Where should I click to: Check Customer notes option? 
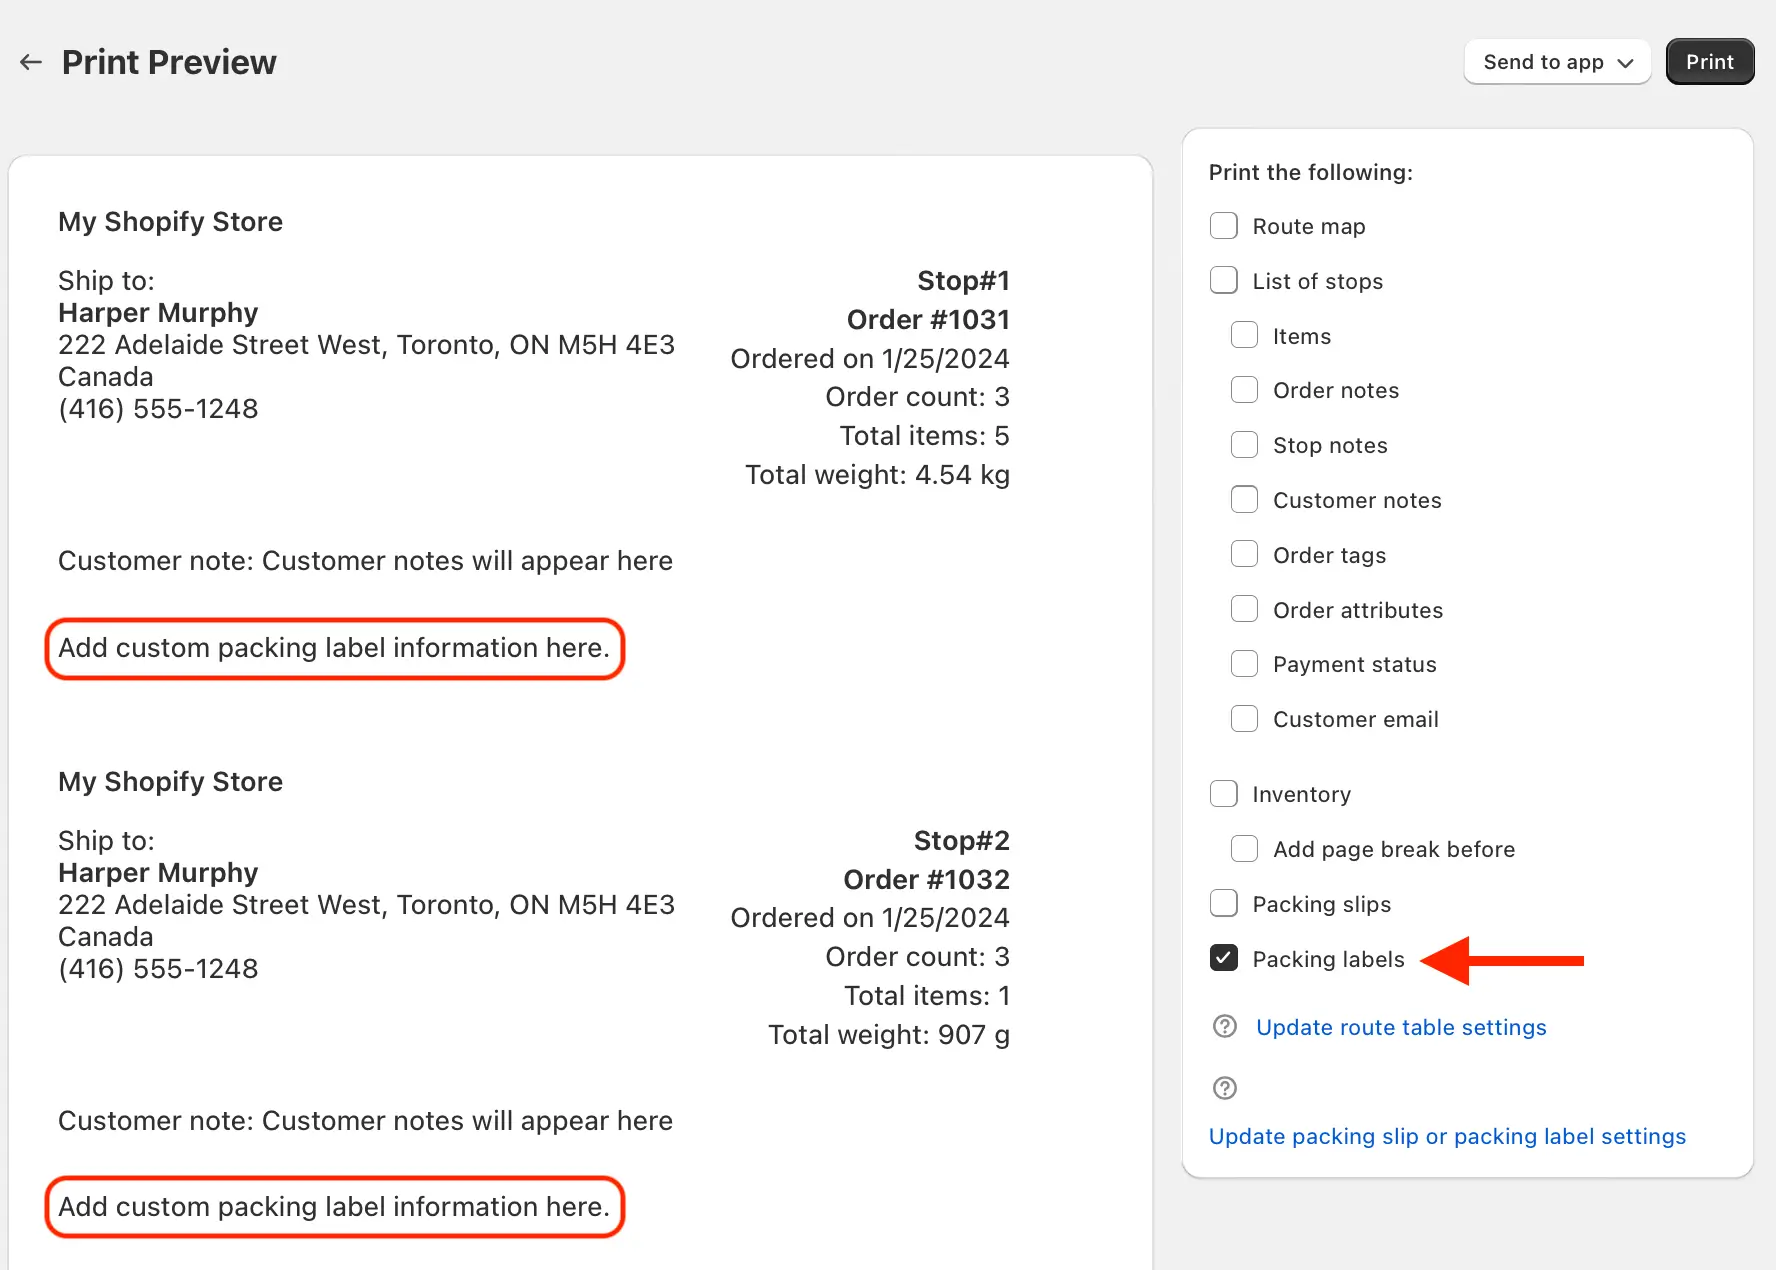point(1244,499)
